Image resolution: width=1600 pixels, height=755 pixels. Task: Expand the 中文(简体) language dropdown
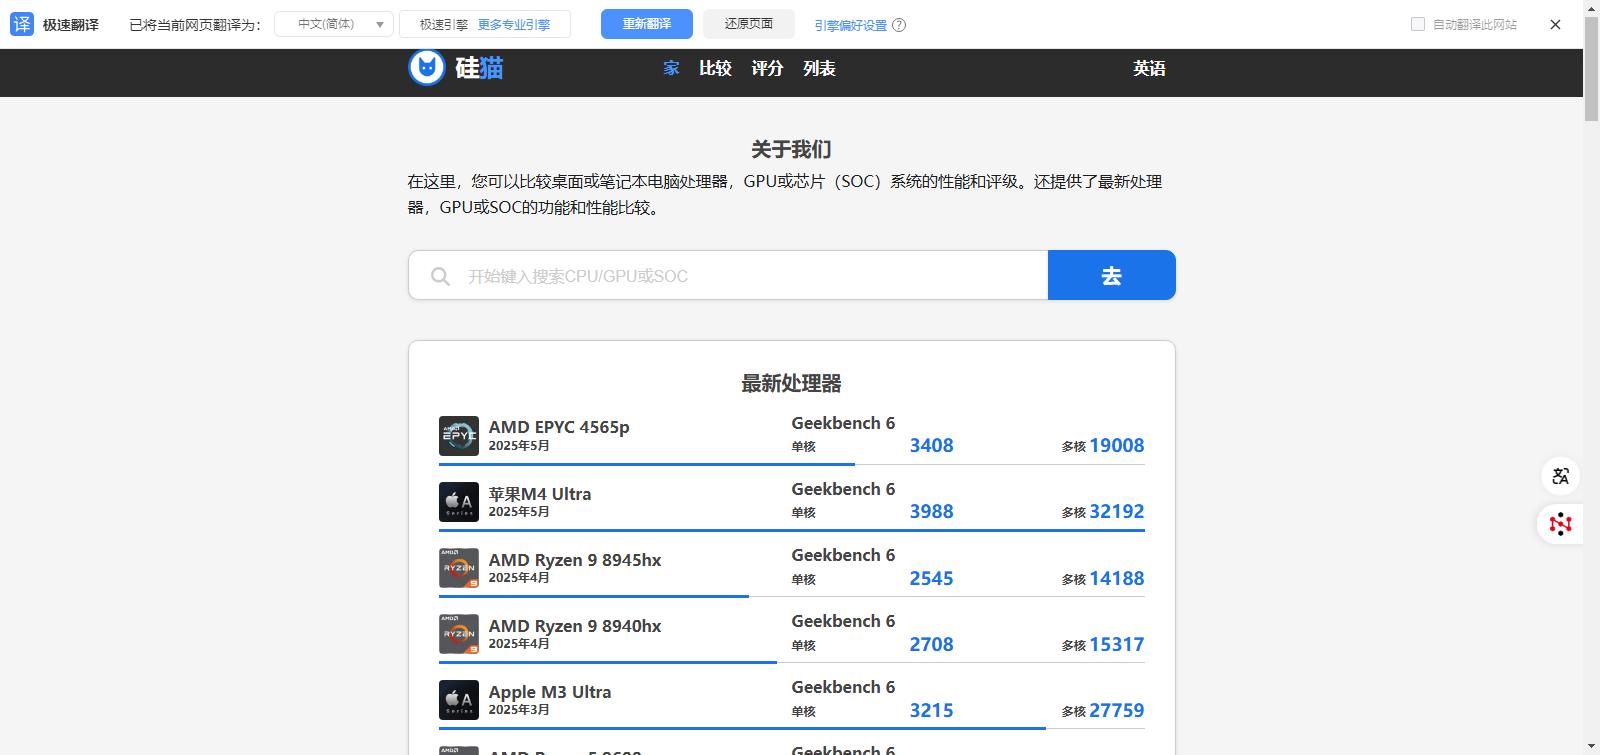[x=334, y=24]
